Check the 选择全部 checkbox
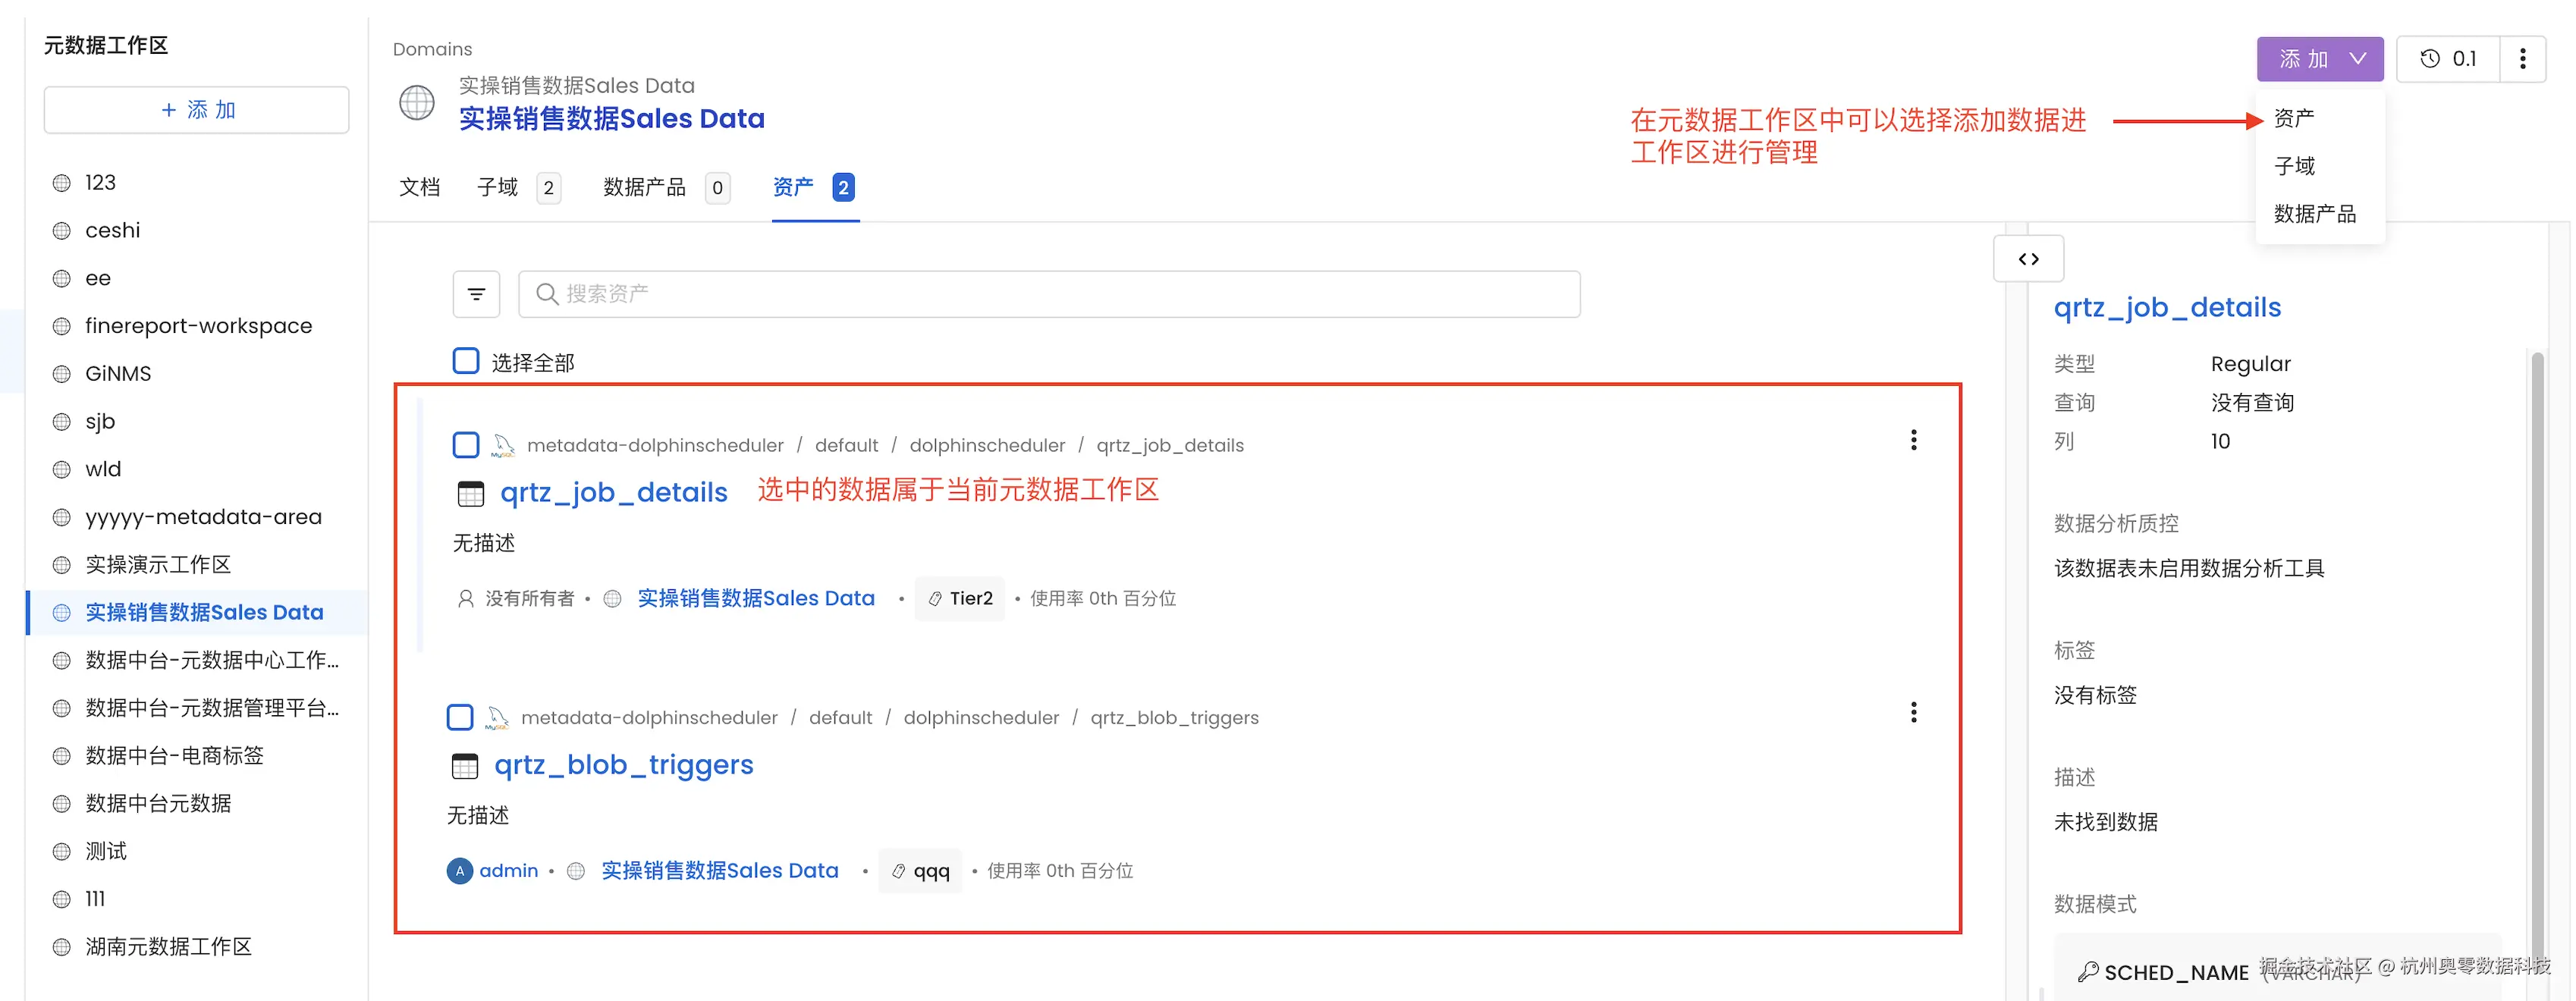 click(466, 361)
